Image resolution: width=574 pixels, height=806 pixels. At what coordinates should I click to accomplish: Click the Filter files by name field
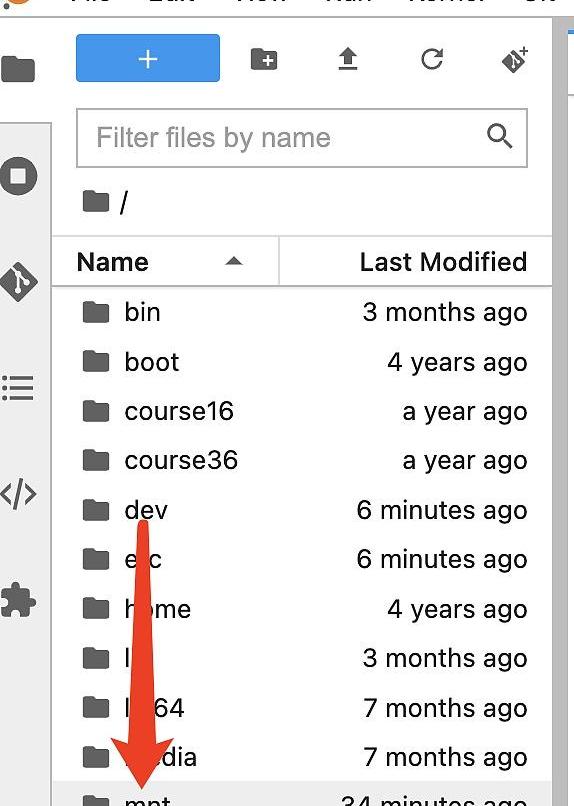[302, 138]
